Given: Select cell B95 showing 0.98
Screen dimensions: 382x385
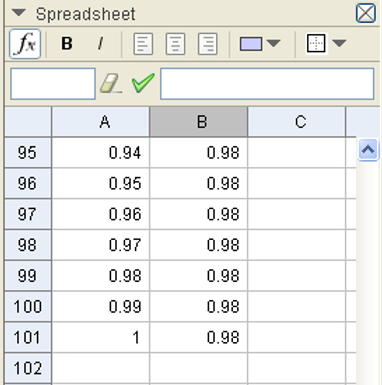Looking at the screenshot, I should [199, 153].
